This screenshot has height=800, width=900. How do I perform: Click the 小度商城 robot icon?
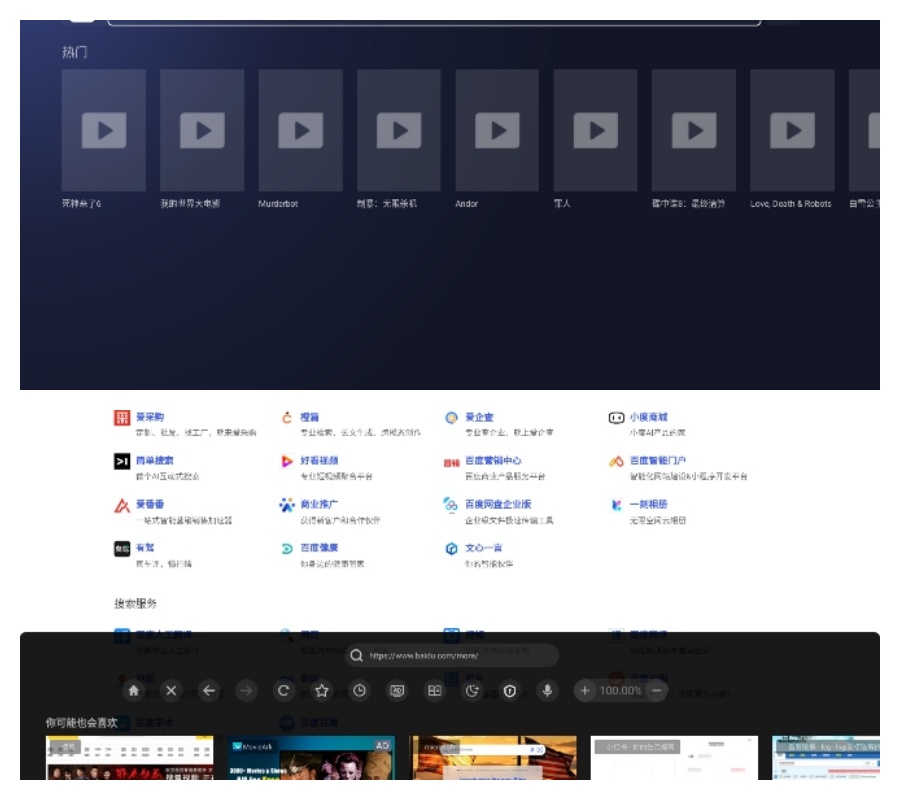coord(616,417)
